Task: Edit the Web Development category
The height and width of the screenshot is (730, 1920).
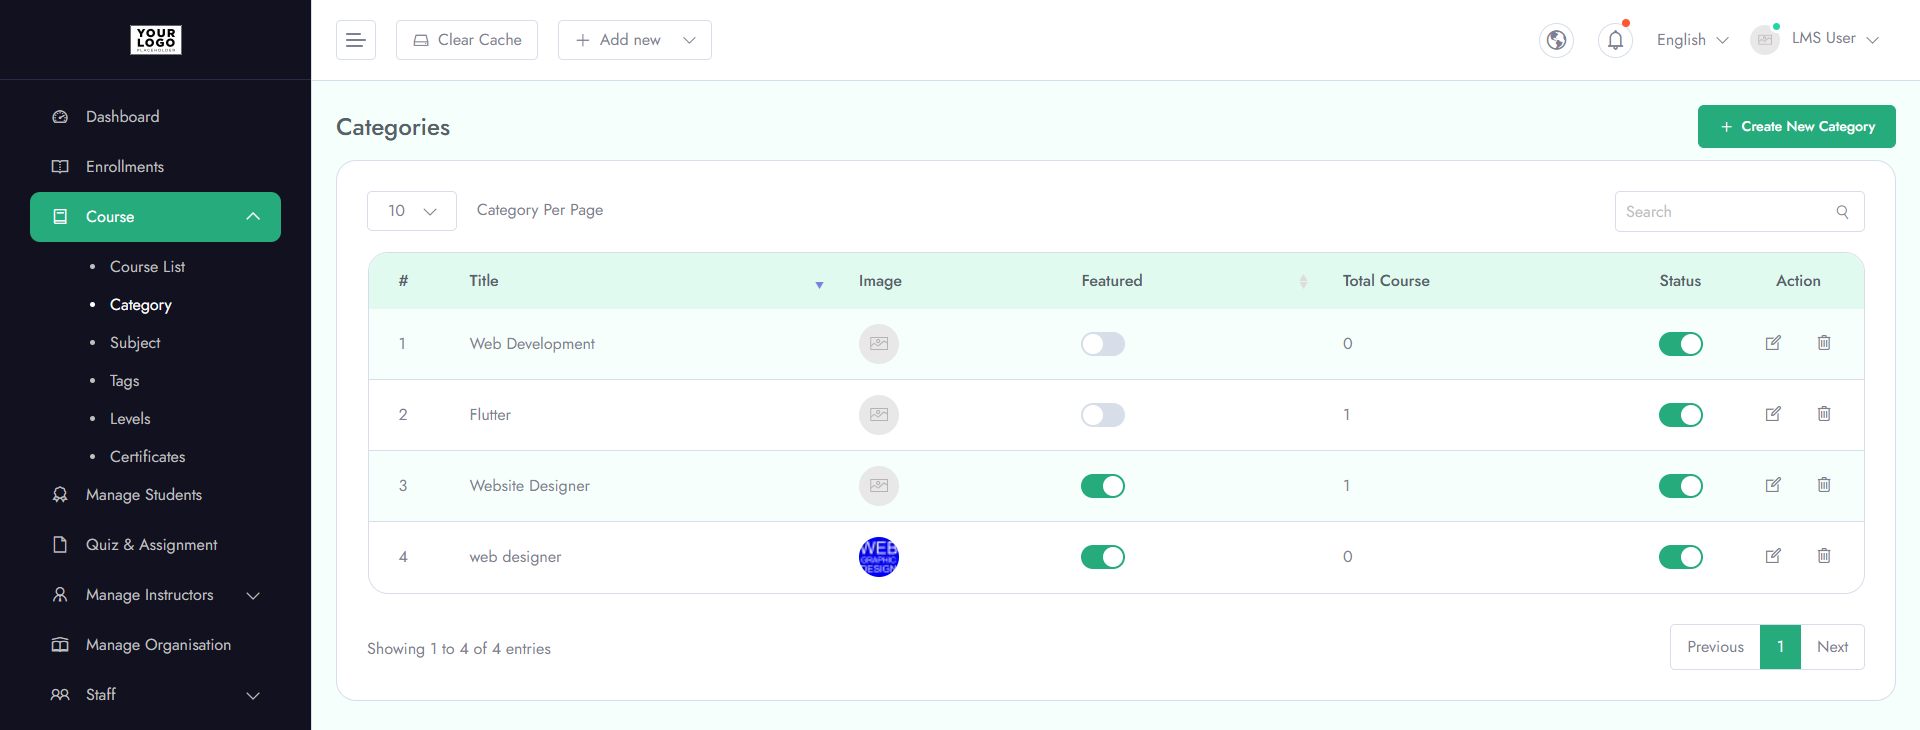Action: tap(1773, 343)
